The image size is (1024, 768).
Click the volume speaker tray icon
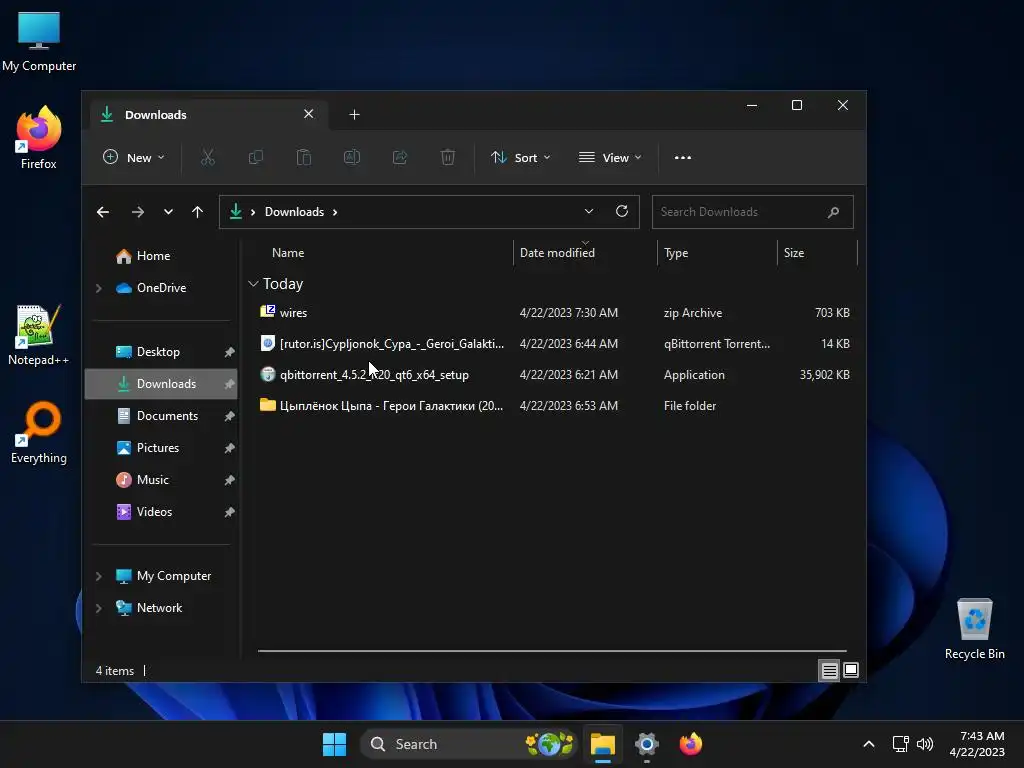[x=925, y=744]
